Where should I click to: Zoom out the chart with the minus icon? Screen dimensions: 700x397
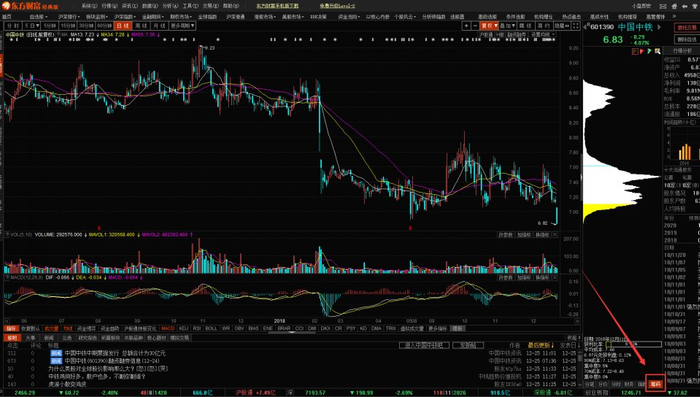click(475, 26)
